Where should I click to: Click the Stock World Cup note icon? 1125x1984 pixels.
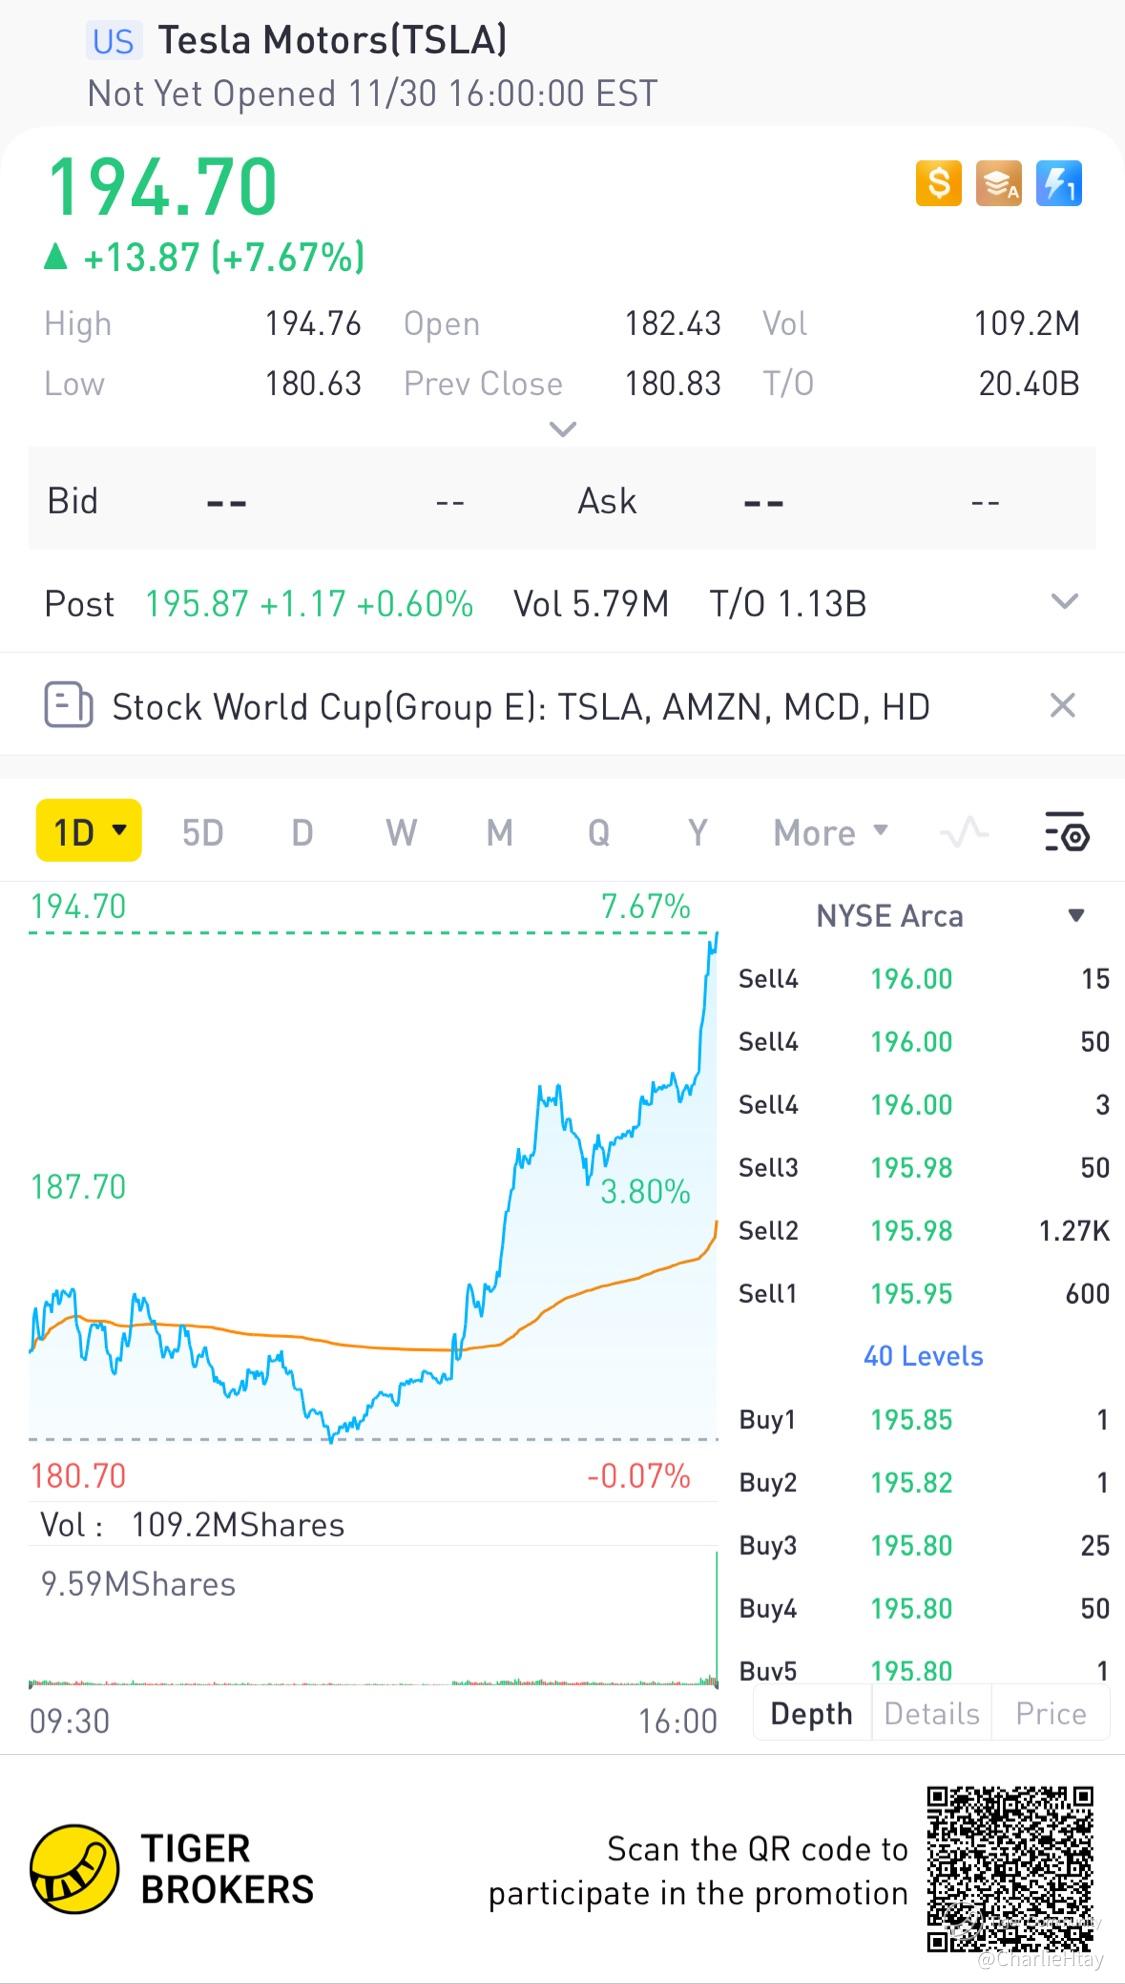pos(68,706)
